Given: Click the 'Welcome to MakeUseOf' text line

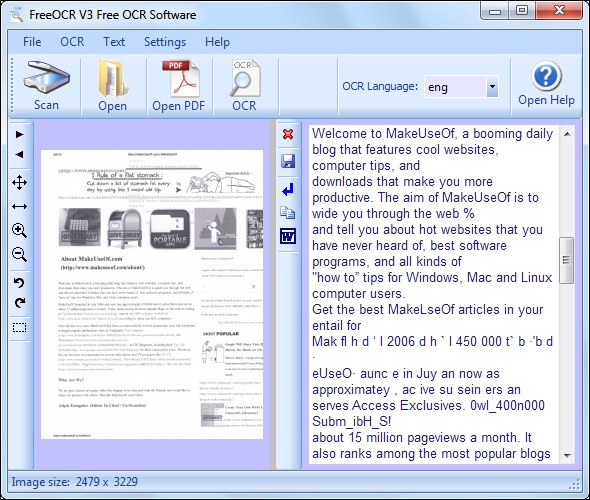Looking at the screenshot, I should [432, 134].
